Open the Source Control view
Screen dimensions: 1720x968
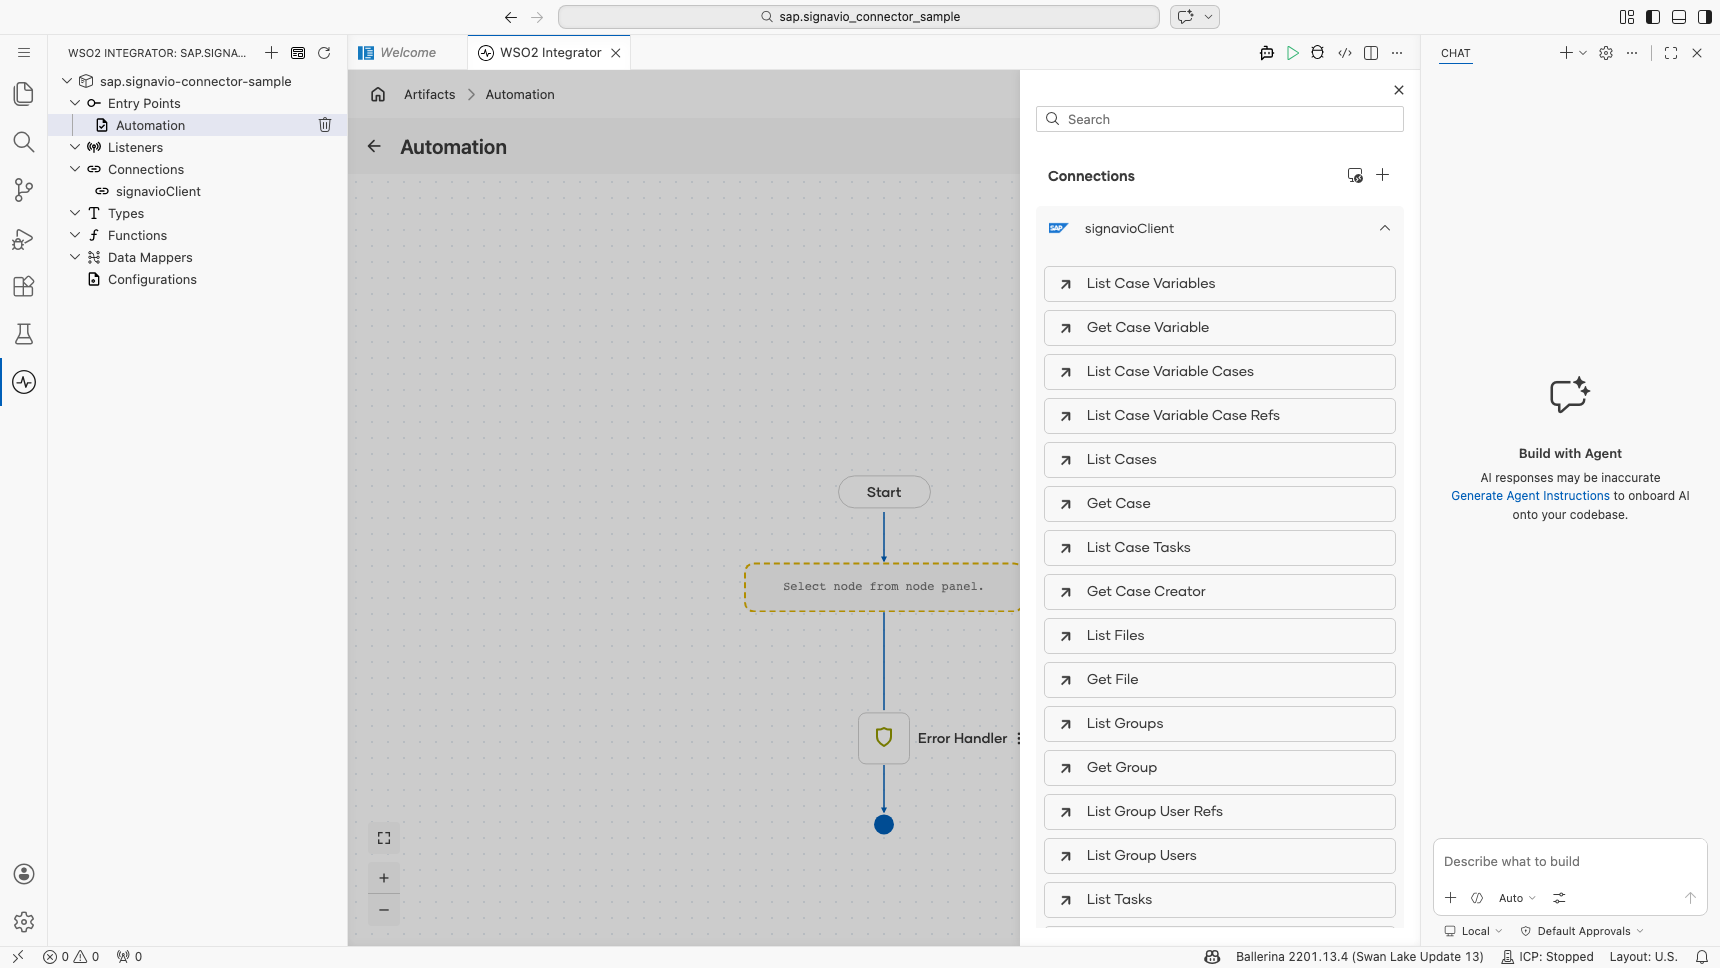coord(24,190)
